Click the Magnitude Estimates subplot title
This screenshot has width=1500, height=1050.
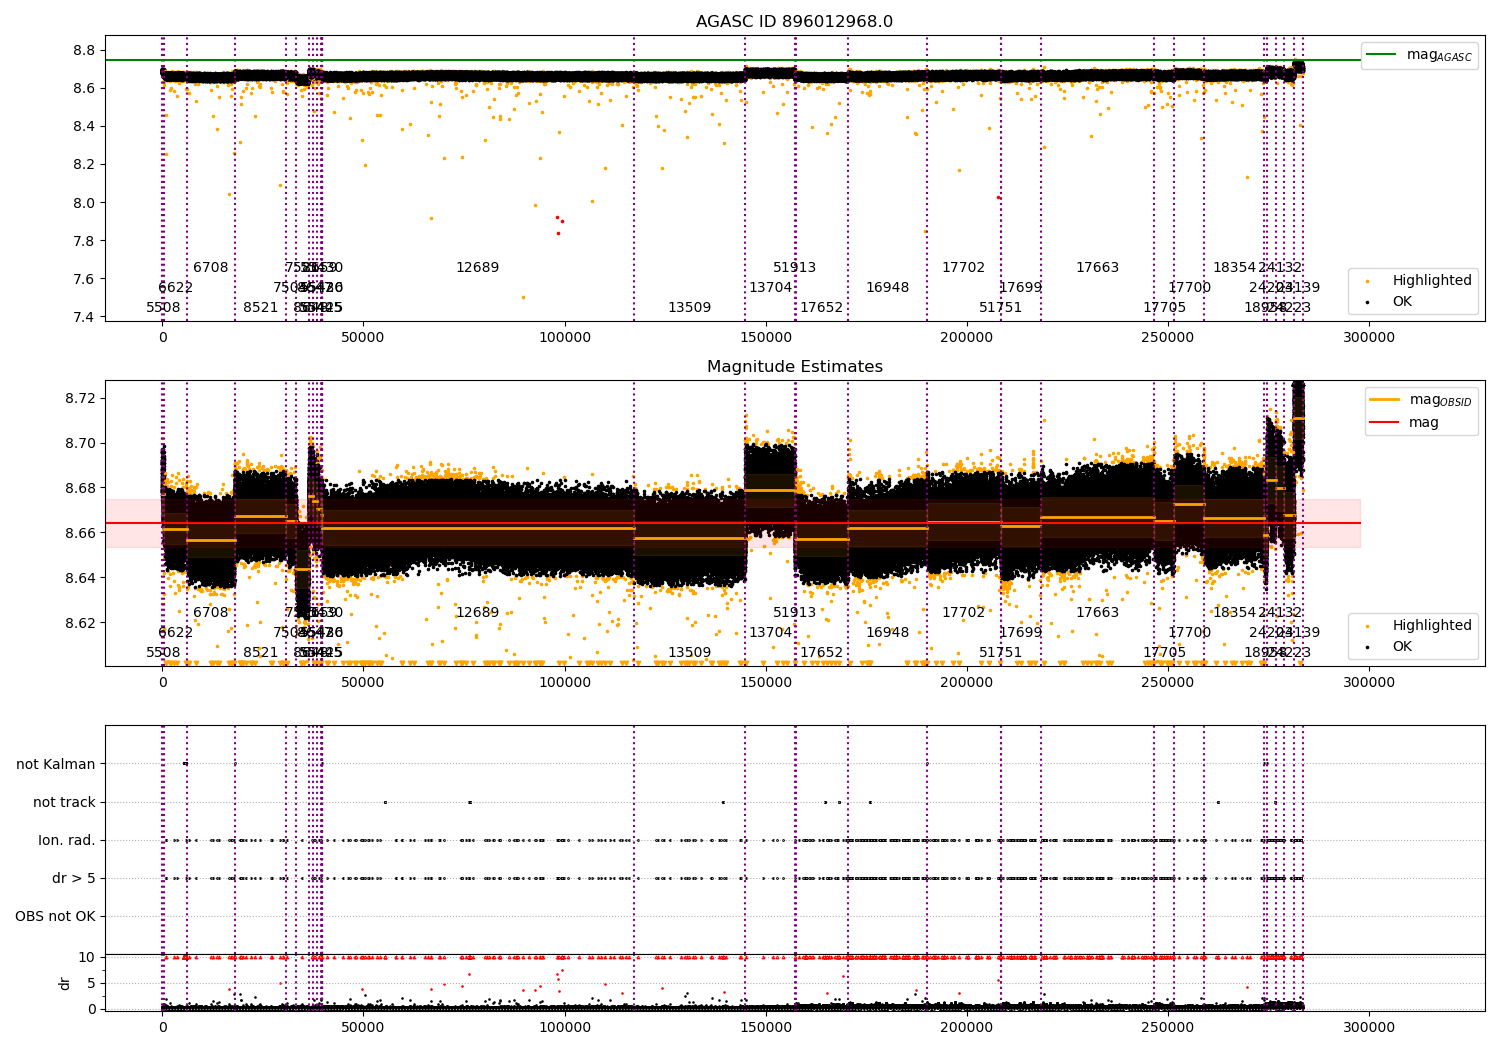(x=794, y=367)
